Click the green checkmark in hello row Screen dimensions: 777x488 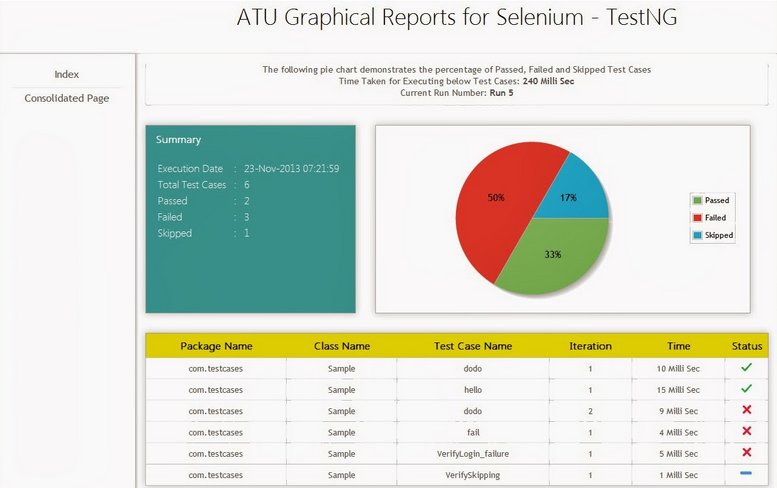coord(746,389)
